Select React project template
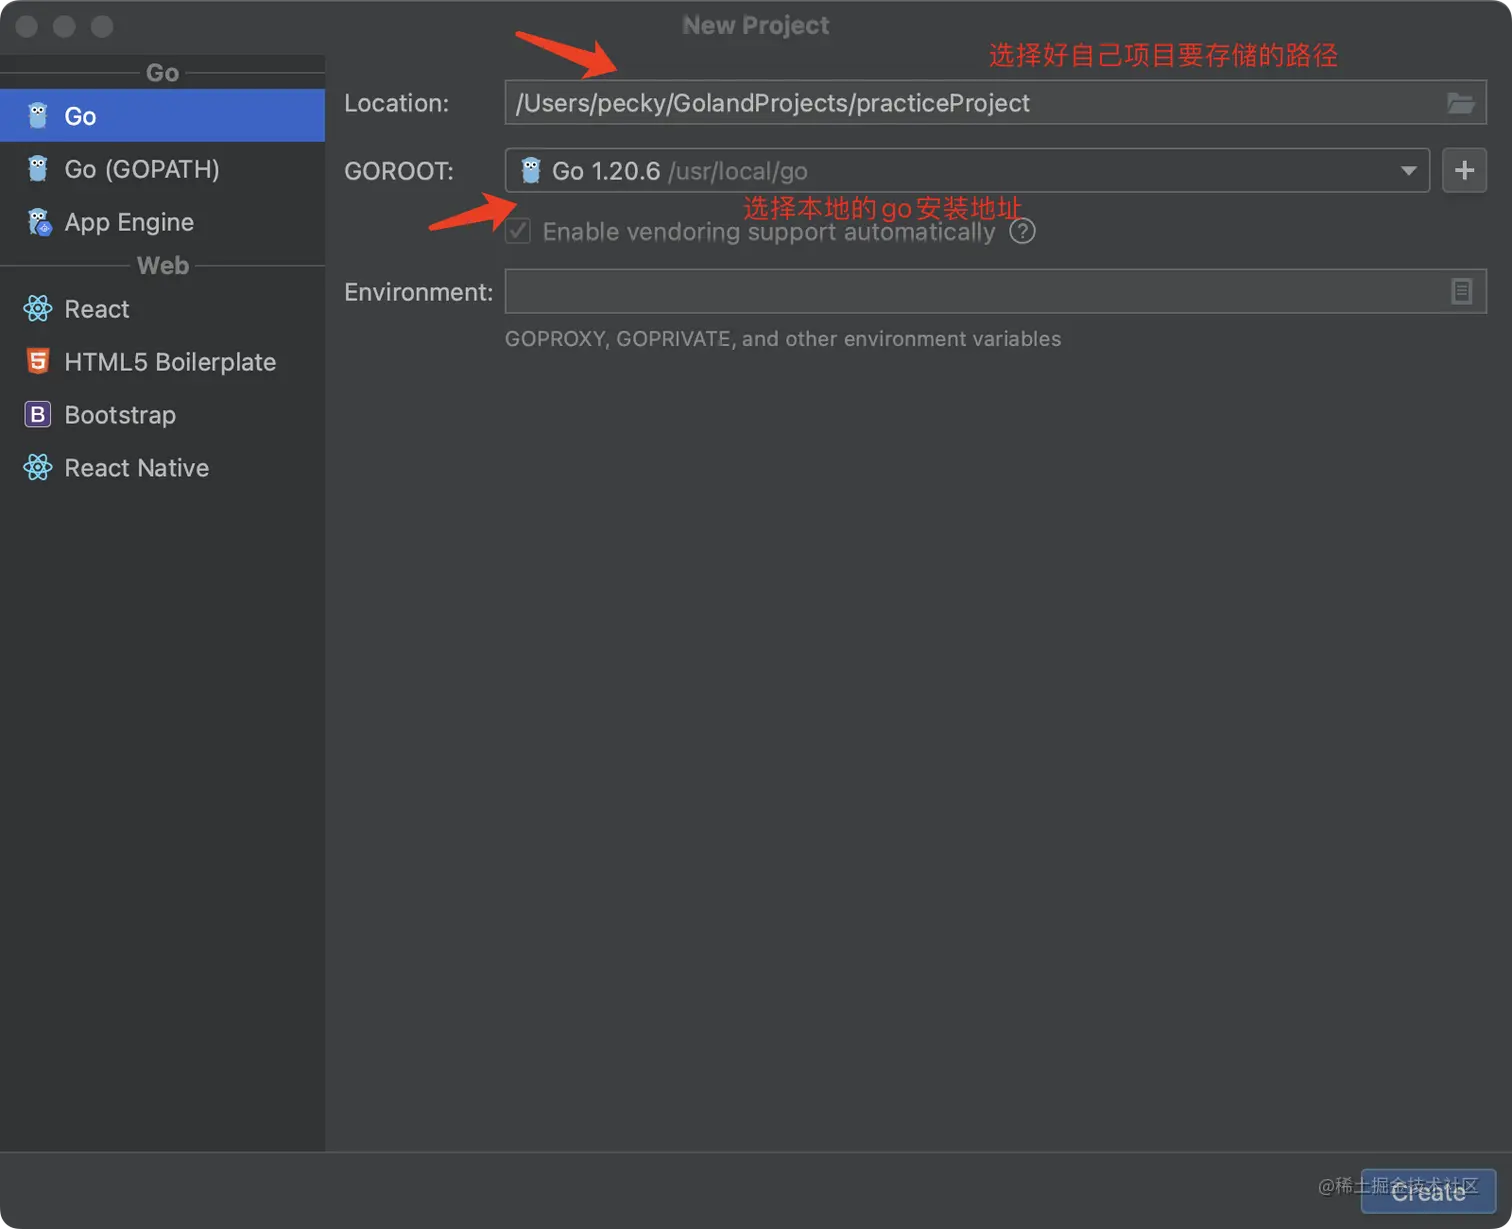The image size is (1512, 1229). 162,309
